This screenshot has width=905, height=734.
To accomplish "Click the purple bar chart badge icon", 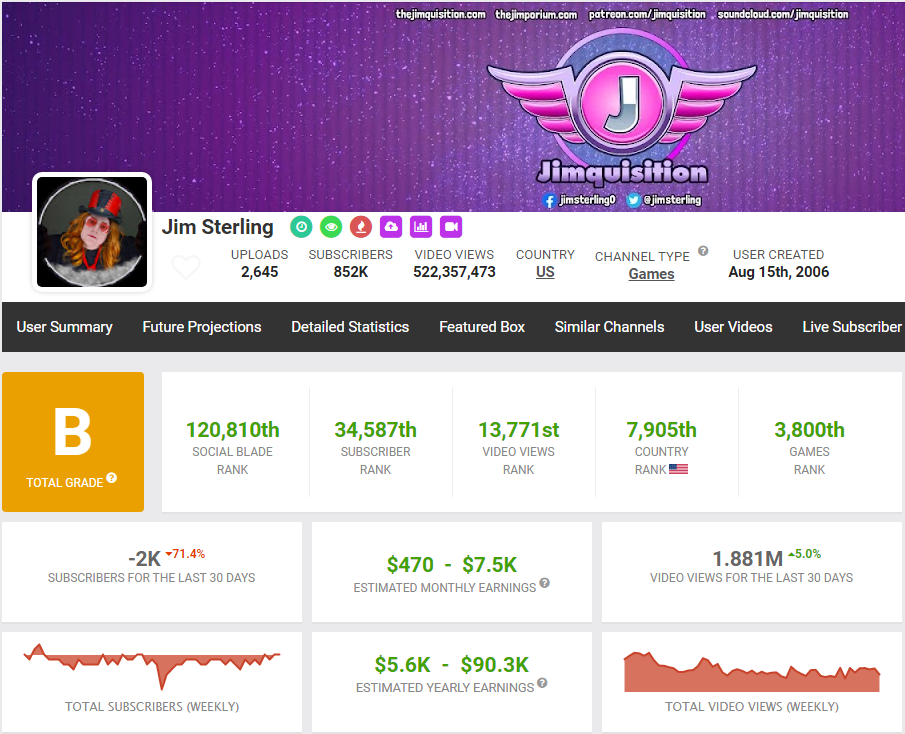I will (x=421, y=227).
